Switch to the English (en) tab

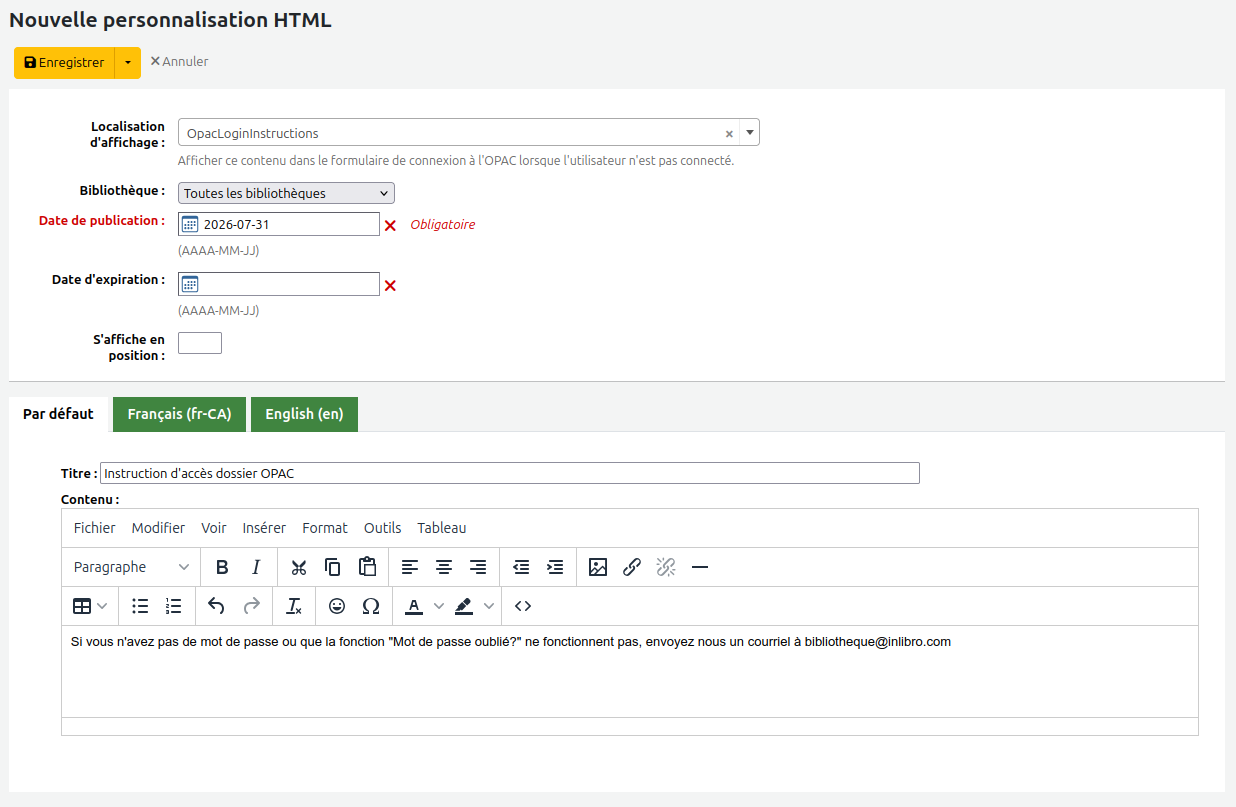(x=304, y=414)
